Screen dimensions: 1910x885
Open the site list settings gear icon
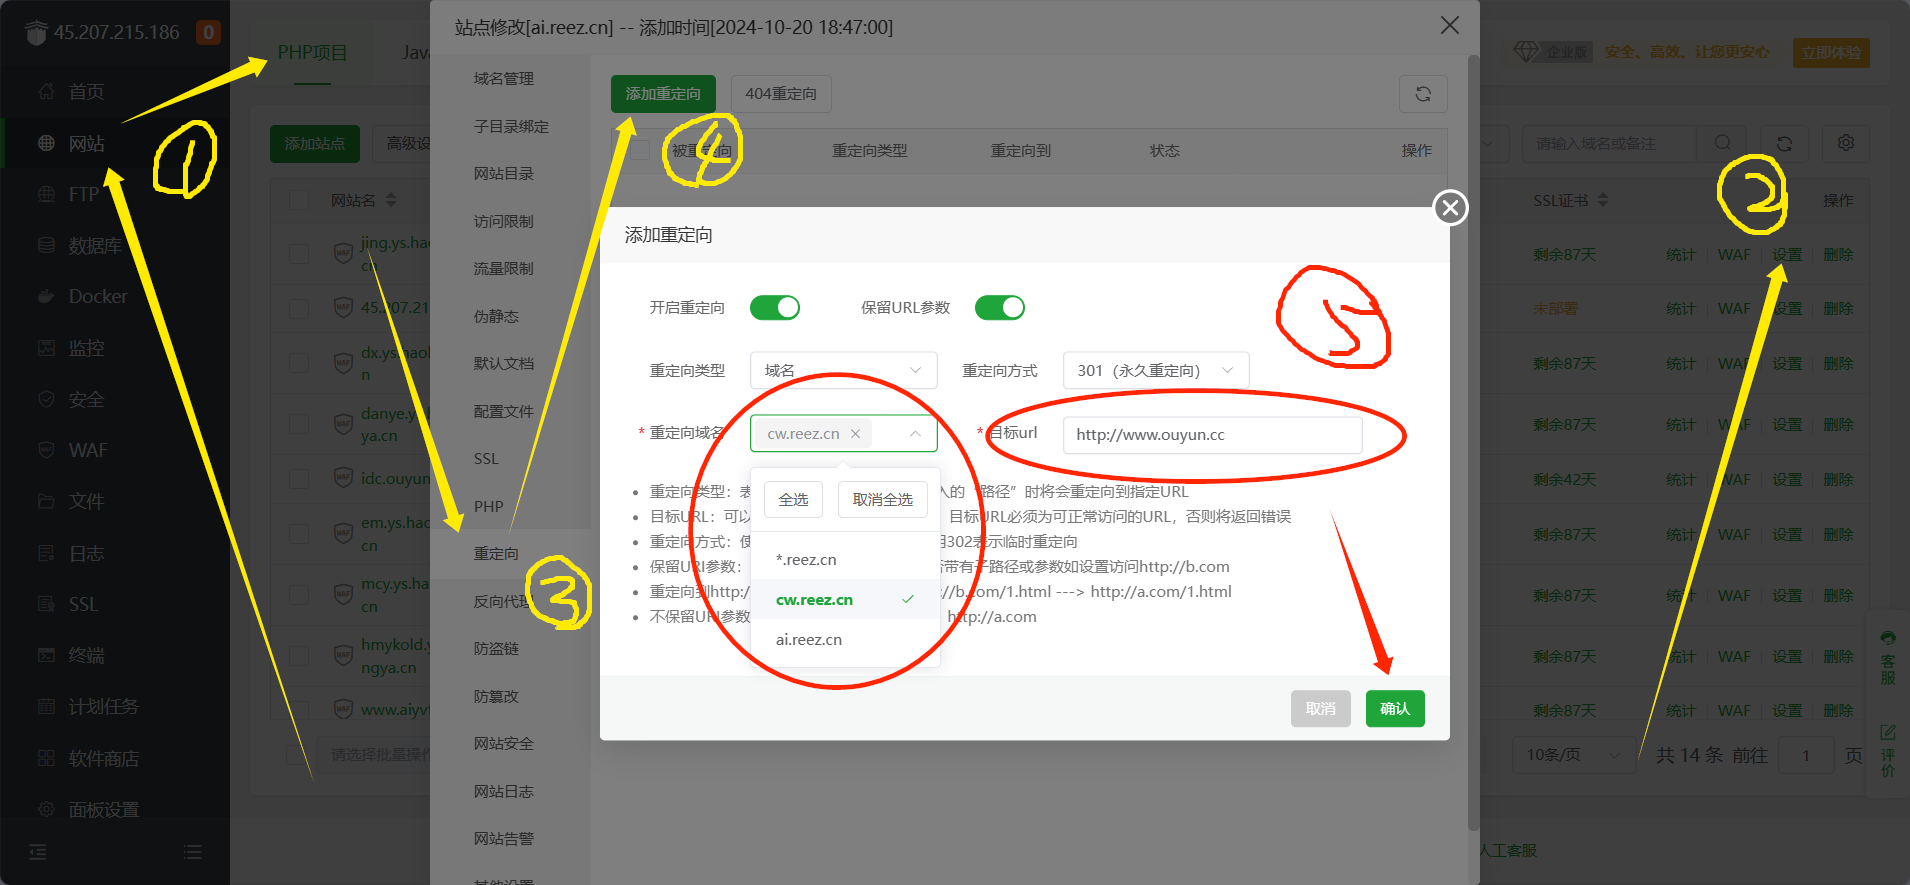click(1846, 143)
